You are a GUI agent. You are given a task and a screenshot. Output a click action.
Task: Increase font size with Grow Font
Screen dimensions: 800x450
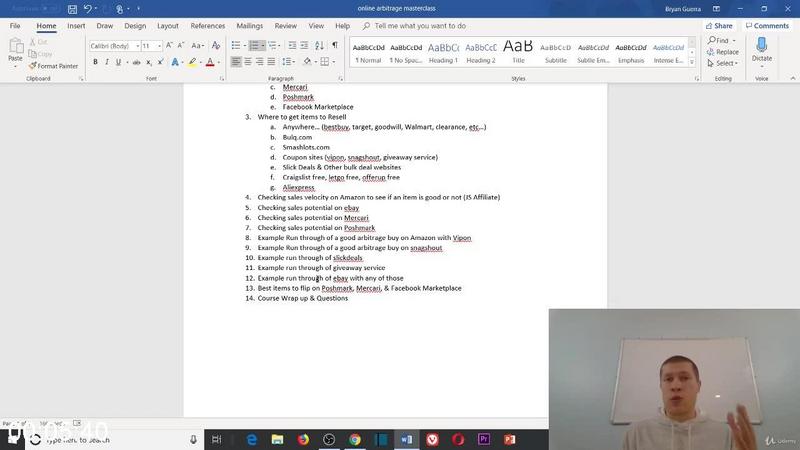(x=169, y=46)
